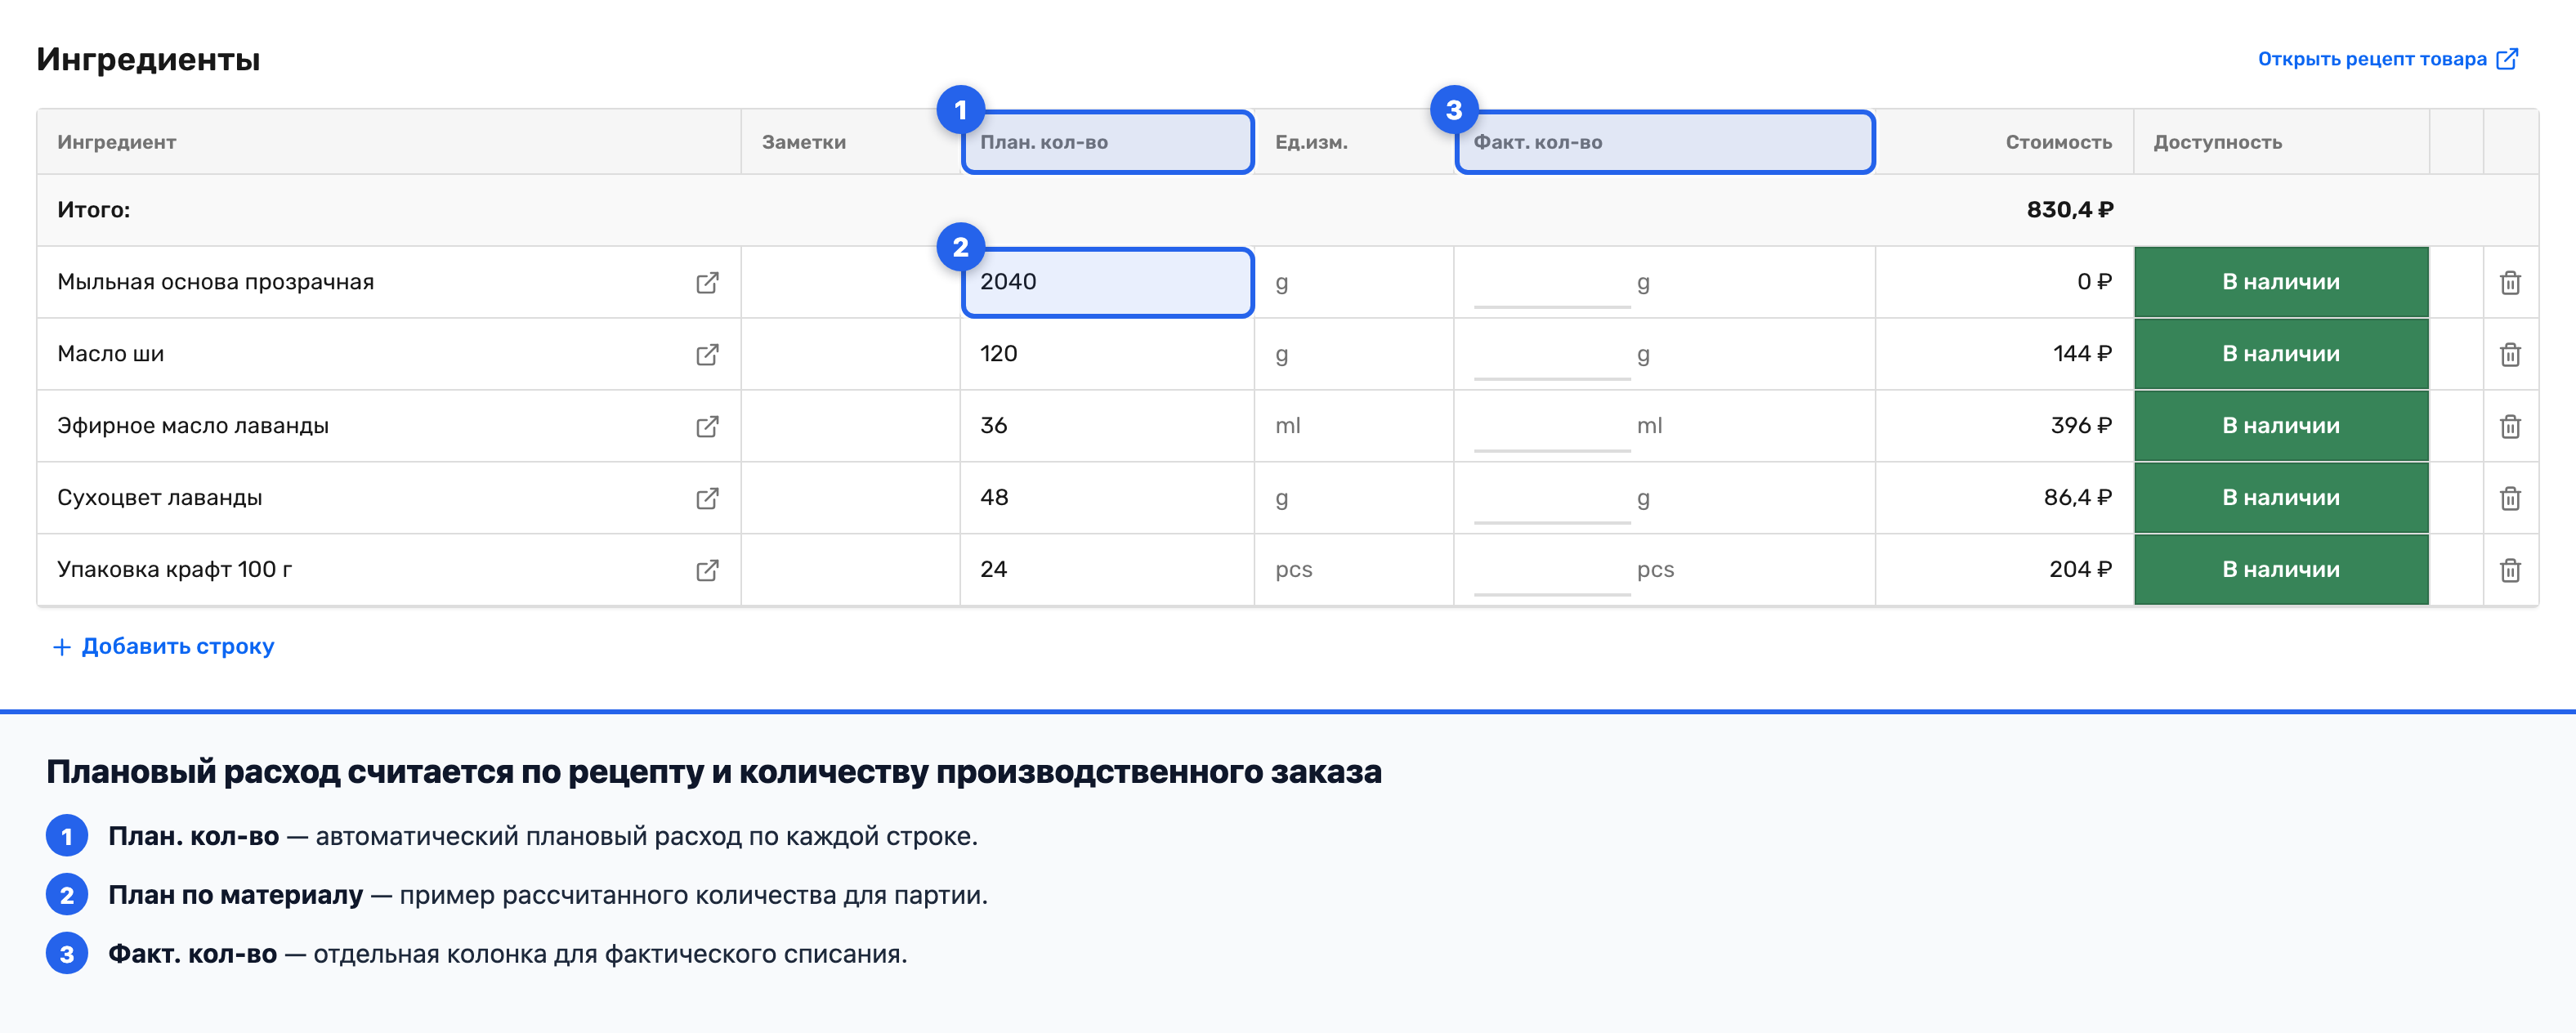This screenshot has height=1033, width=2576.
Task: Open Масло ши external link icon
Action: point(707,355)
